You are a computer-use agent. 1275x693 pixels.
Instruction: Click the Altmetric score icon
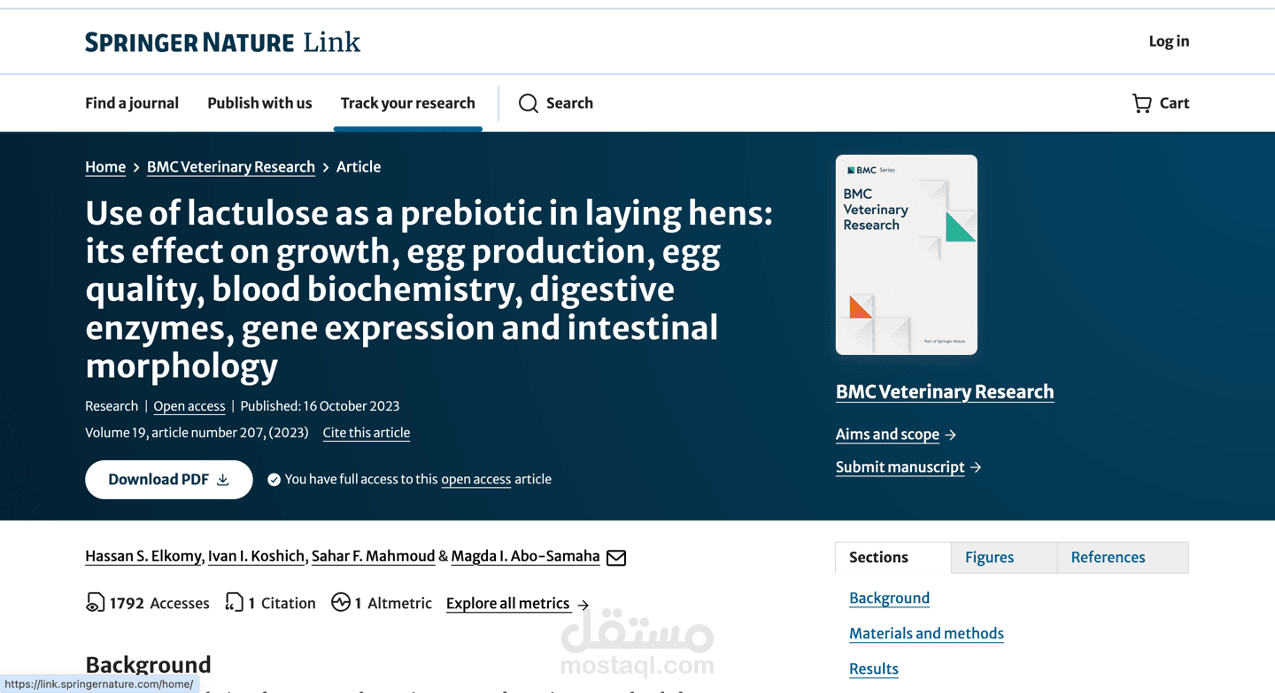pyautogui.click(x=341, y=603)
